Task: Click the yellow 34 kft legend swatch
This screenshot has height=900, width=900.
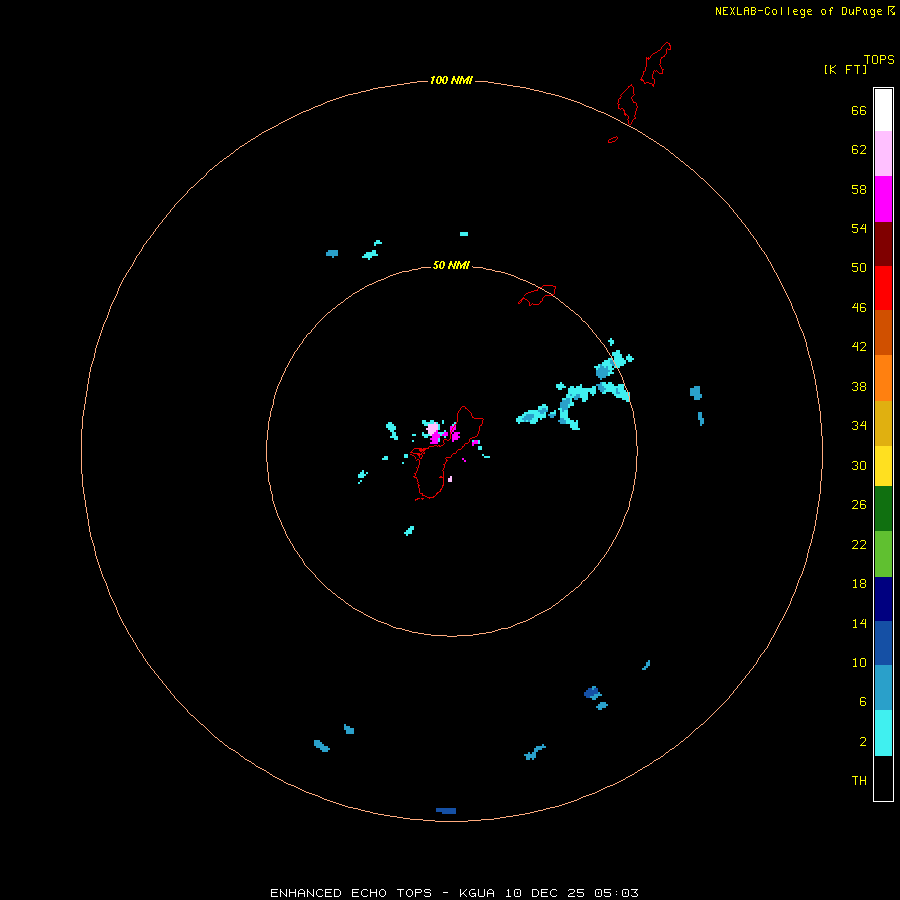Action: 883,466
